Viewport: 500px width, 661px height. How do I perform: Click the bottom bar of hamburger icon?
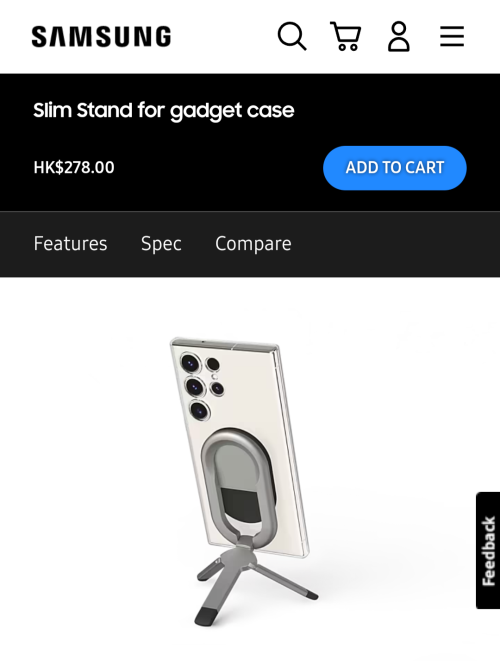pyautogui.click(x=452, y=45)
